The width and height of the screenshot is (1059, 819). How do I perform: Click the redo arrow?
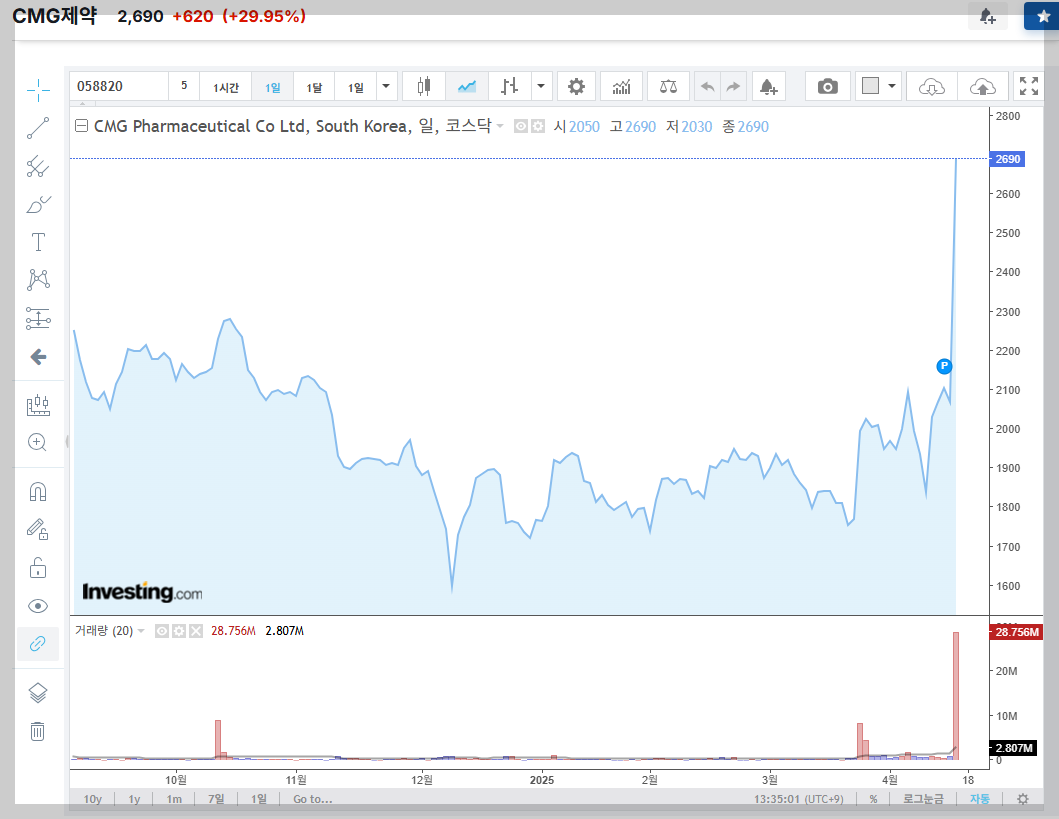[733, 86]
